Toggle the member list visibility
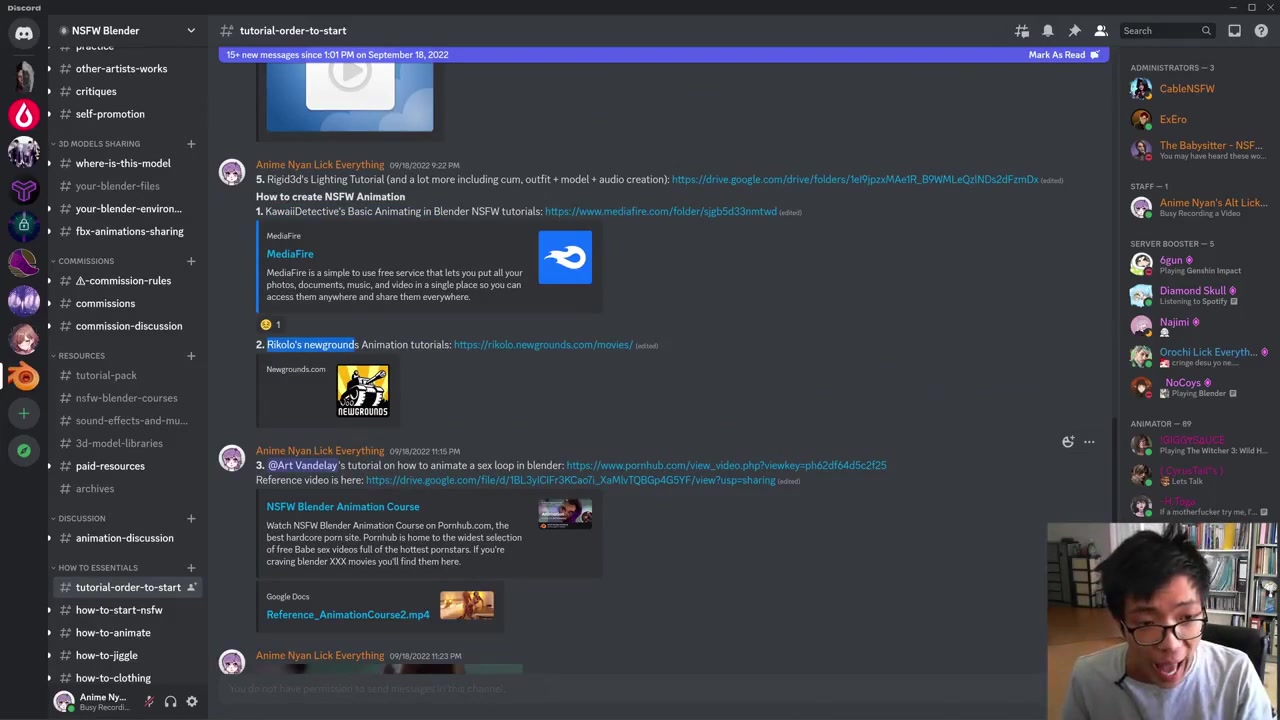The height and width of the screenshot is (720, 1280). click(1100, 31)
